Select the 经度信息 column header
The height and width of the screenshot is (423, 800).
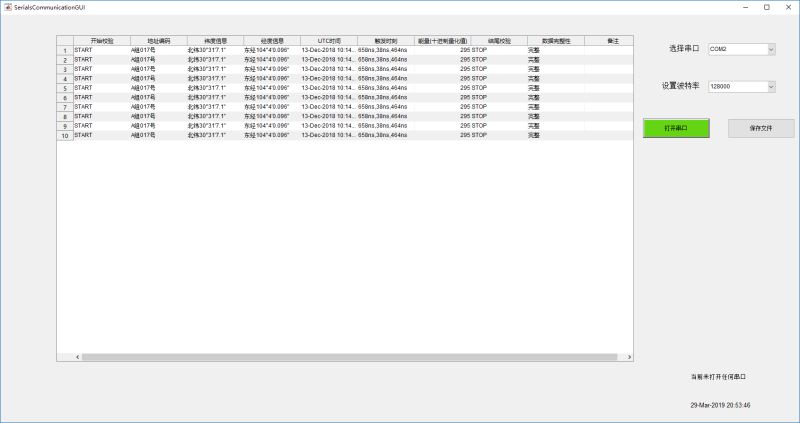(272, 41)
